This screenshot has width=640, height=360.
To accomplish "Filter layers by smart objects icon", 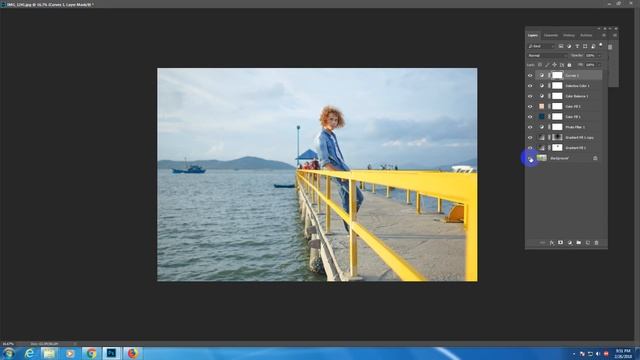I will click(593, 46).
